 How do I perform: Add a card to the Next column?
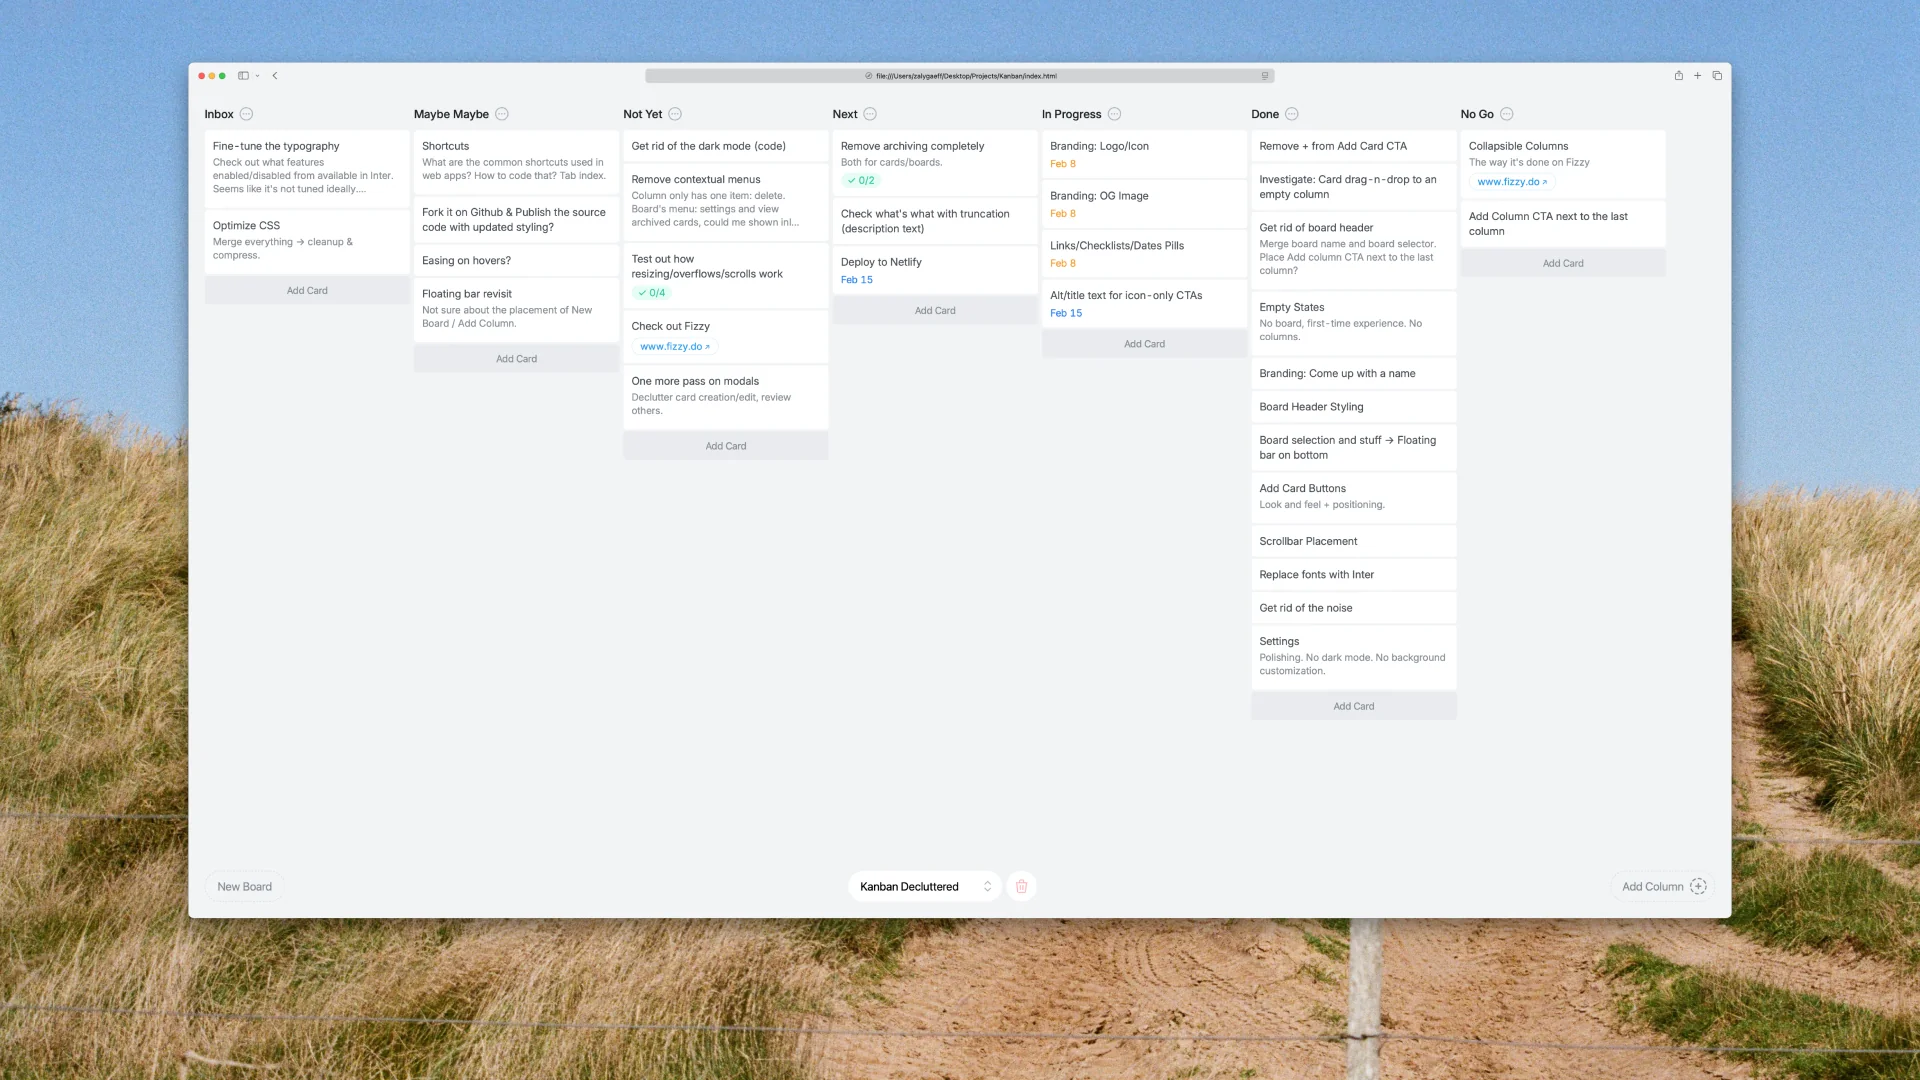click(x=935, y=311)
